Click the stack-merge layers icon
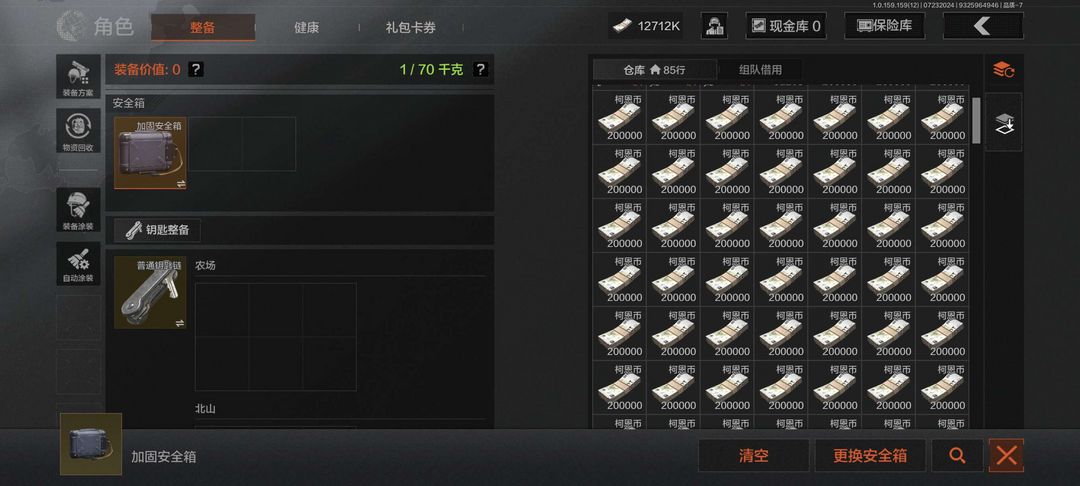Screen dimensions: 1080x486 (x=1004, y=123)
